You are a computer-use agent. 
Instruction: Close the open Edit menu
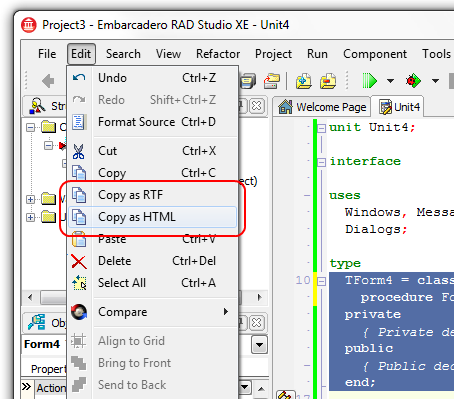(x=81, y=54)
